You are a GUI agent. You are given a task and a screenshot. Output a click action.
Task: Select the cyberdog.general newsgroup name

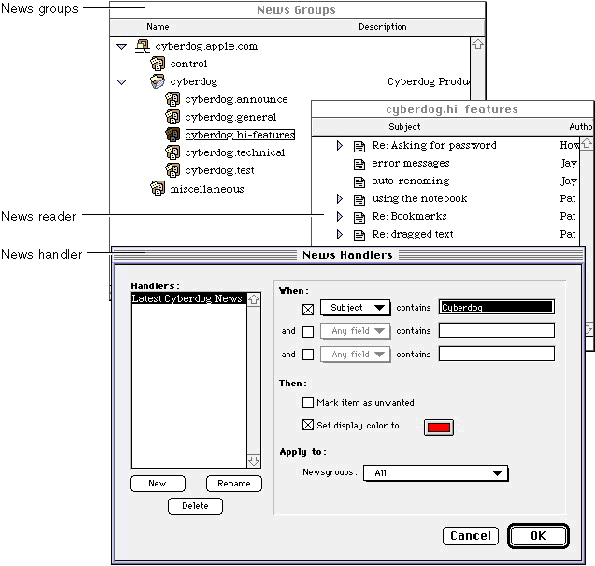pos(231,117)
